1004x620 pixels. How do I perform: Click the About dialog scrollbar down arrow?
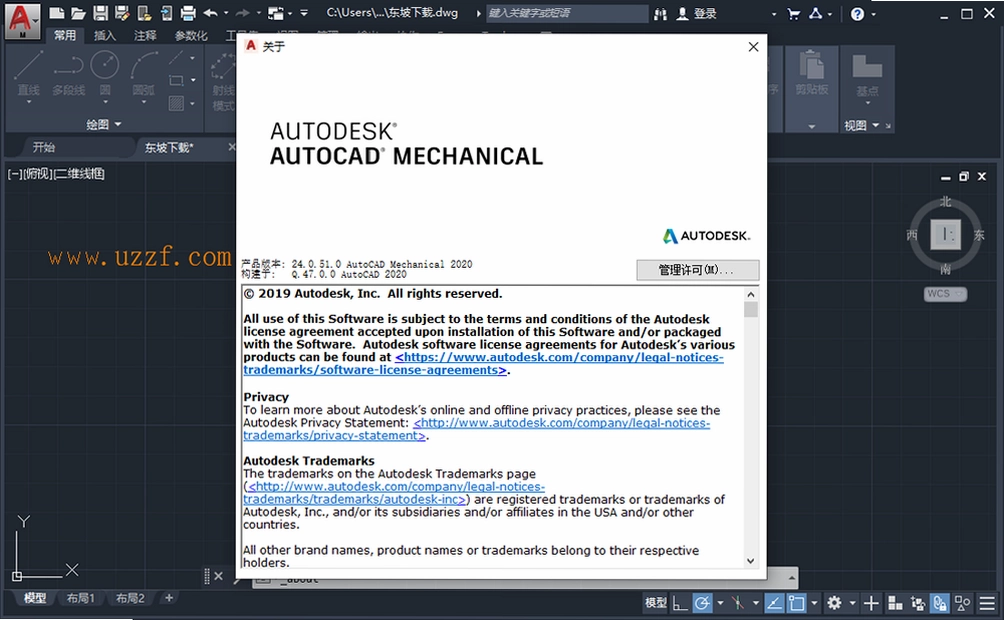750,560
